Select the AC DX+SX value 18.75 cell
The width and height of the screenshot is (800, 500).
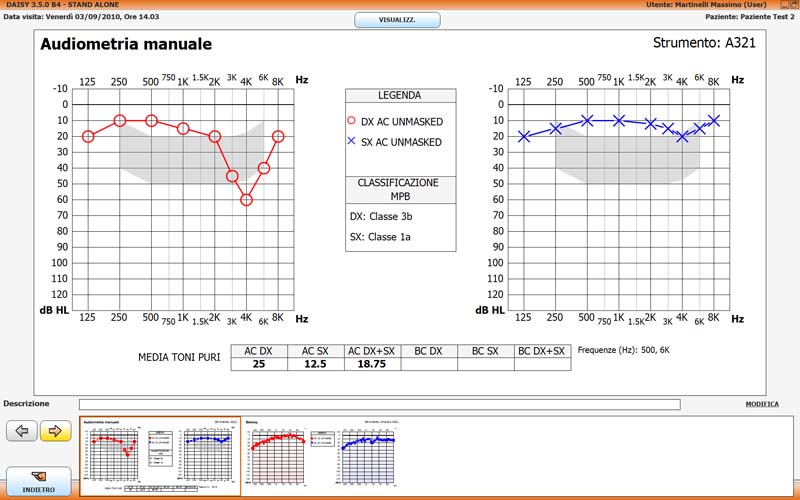click(x=372, y=364)
